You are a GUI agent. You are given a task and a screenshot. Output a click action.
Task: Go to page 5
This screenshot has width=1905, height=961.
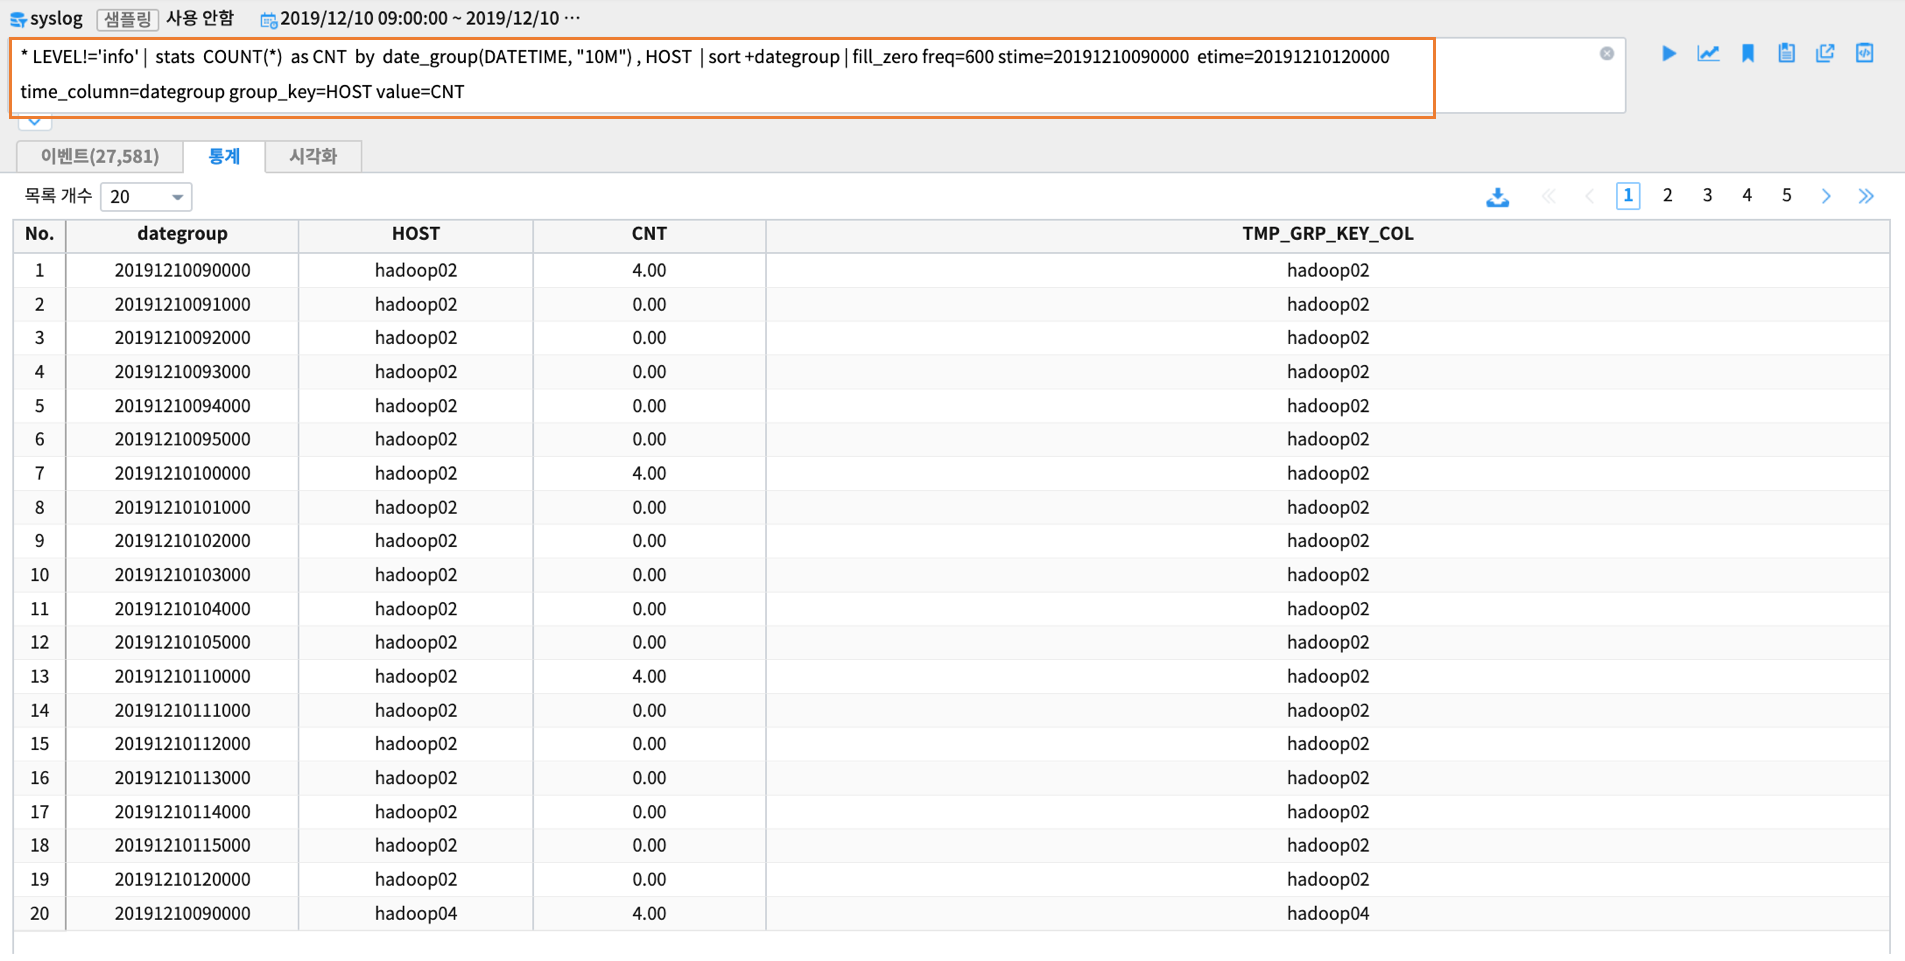point(1786,196)
